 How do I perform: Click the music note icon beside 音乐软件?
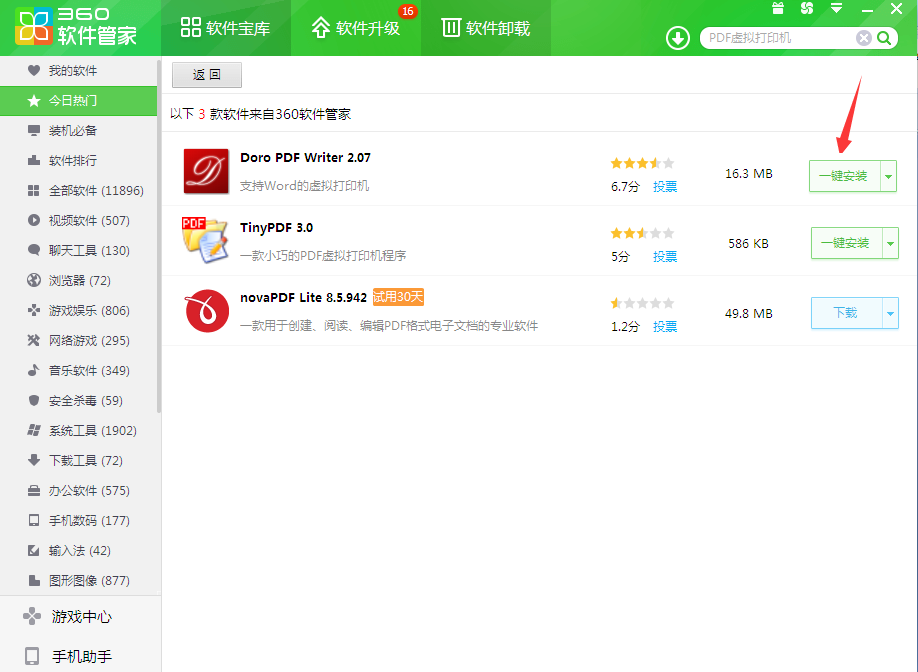click(x=34, y=371)
